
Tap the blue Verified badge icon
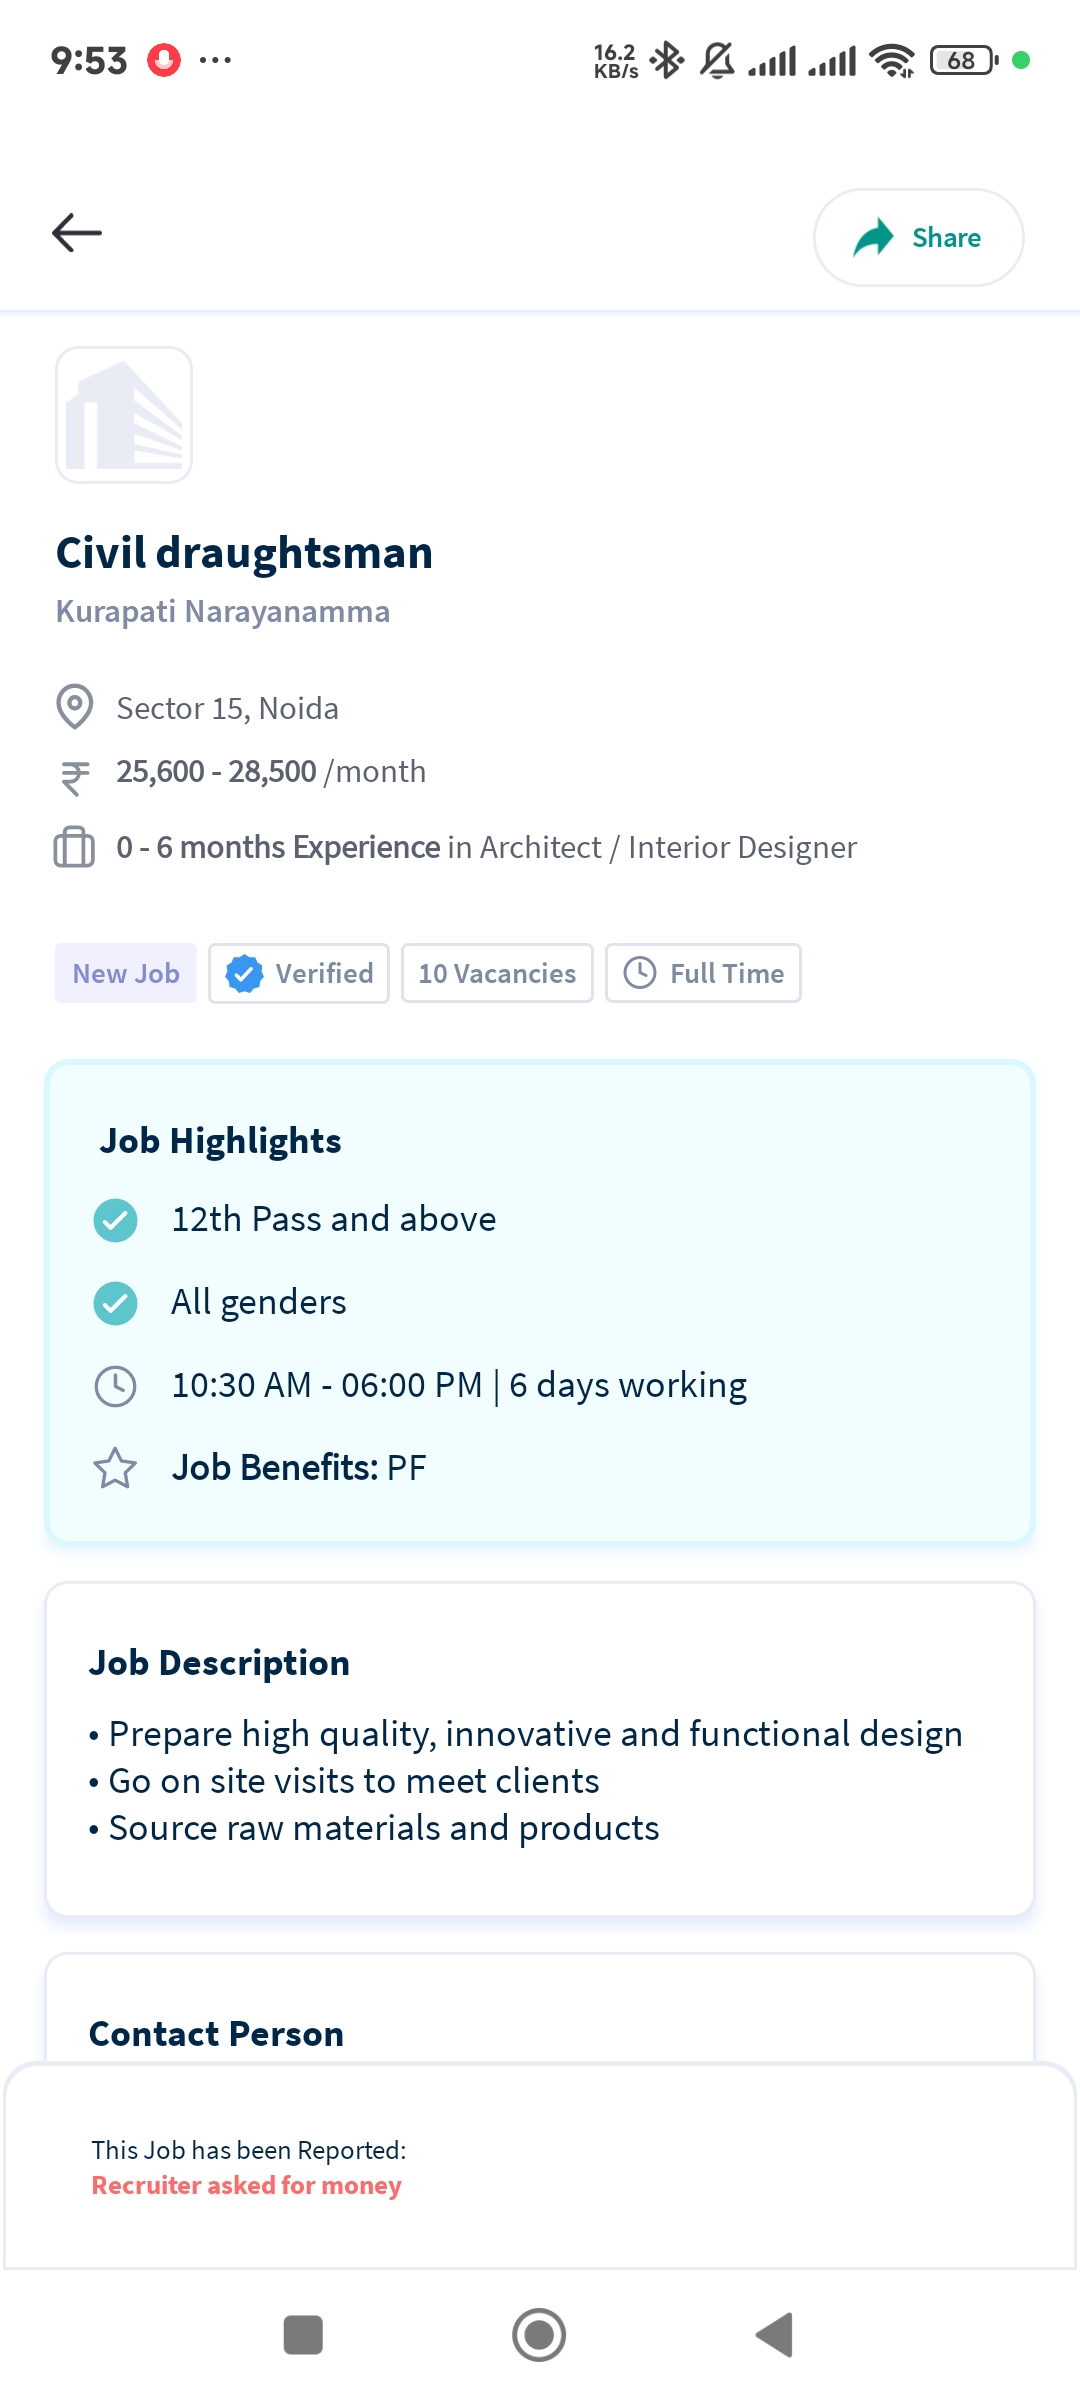244,973
